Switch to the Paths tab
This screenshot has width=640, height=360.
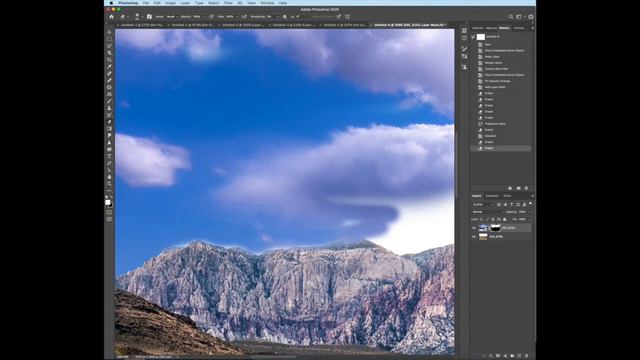tap(507, 196)
